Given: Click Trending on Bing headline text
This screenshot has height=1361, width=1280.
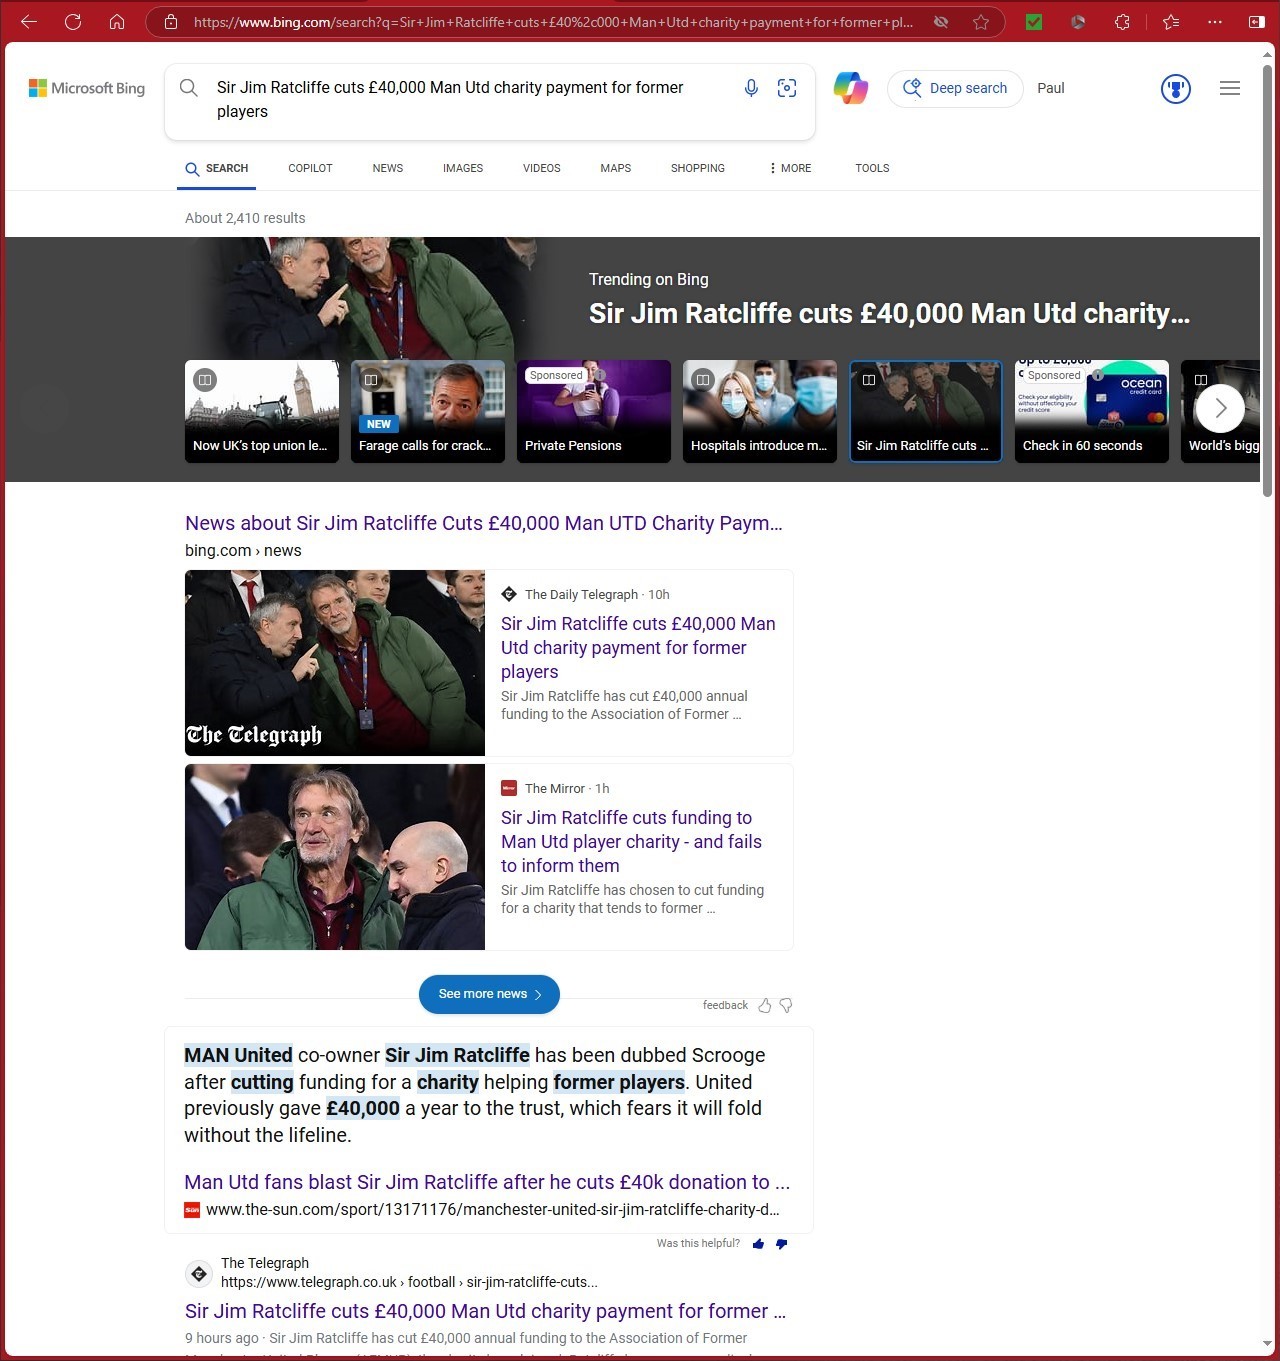Looking at the screenshot, I should [889, 314].
